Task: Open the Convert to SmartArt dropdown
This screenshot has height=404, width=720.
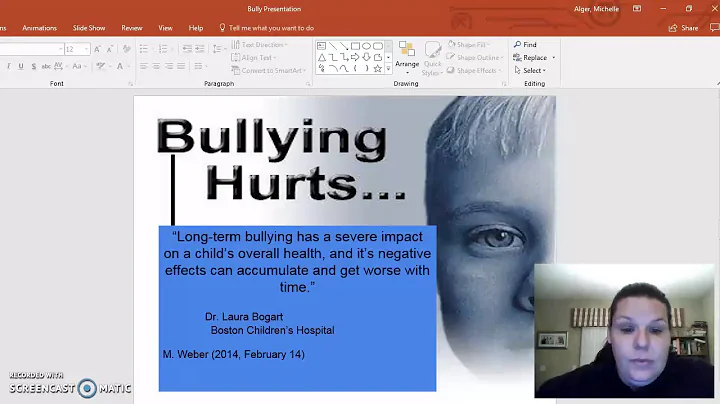Action: click(269, 70)
